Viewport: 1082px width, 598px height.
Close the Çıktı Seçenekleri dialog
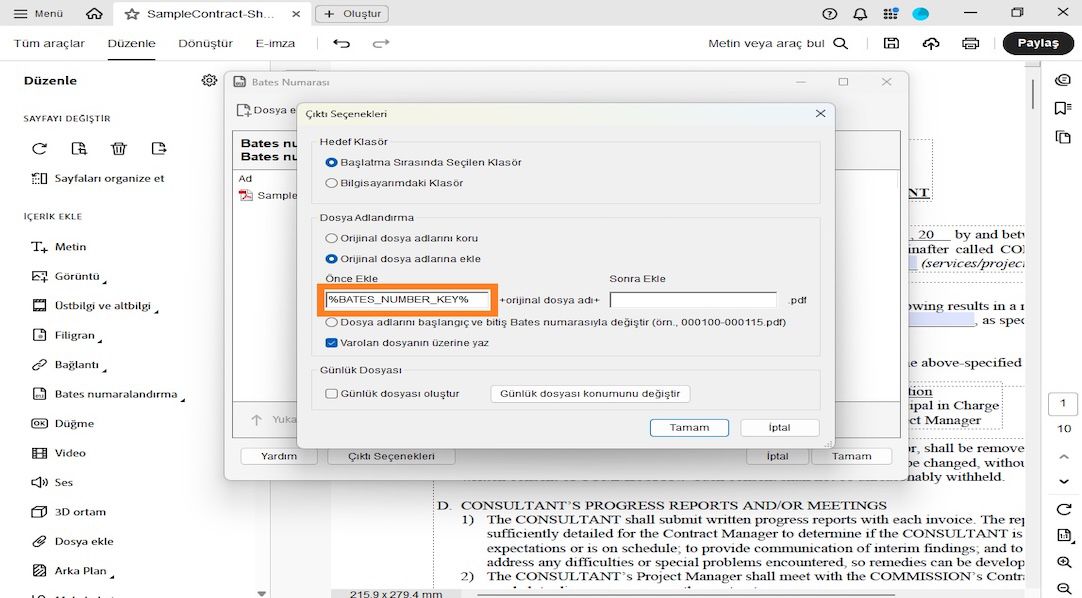tap(820, 113)
